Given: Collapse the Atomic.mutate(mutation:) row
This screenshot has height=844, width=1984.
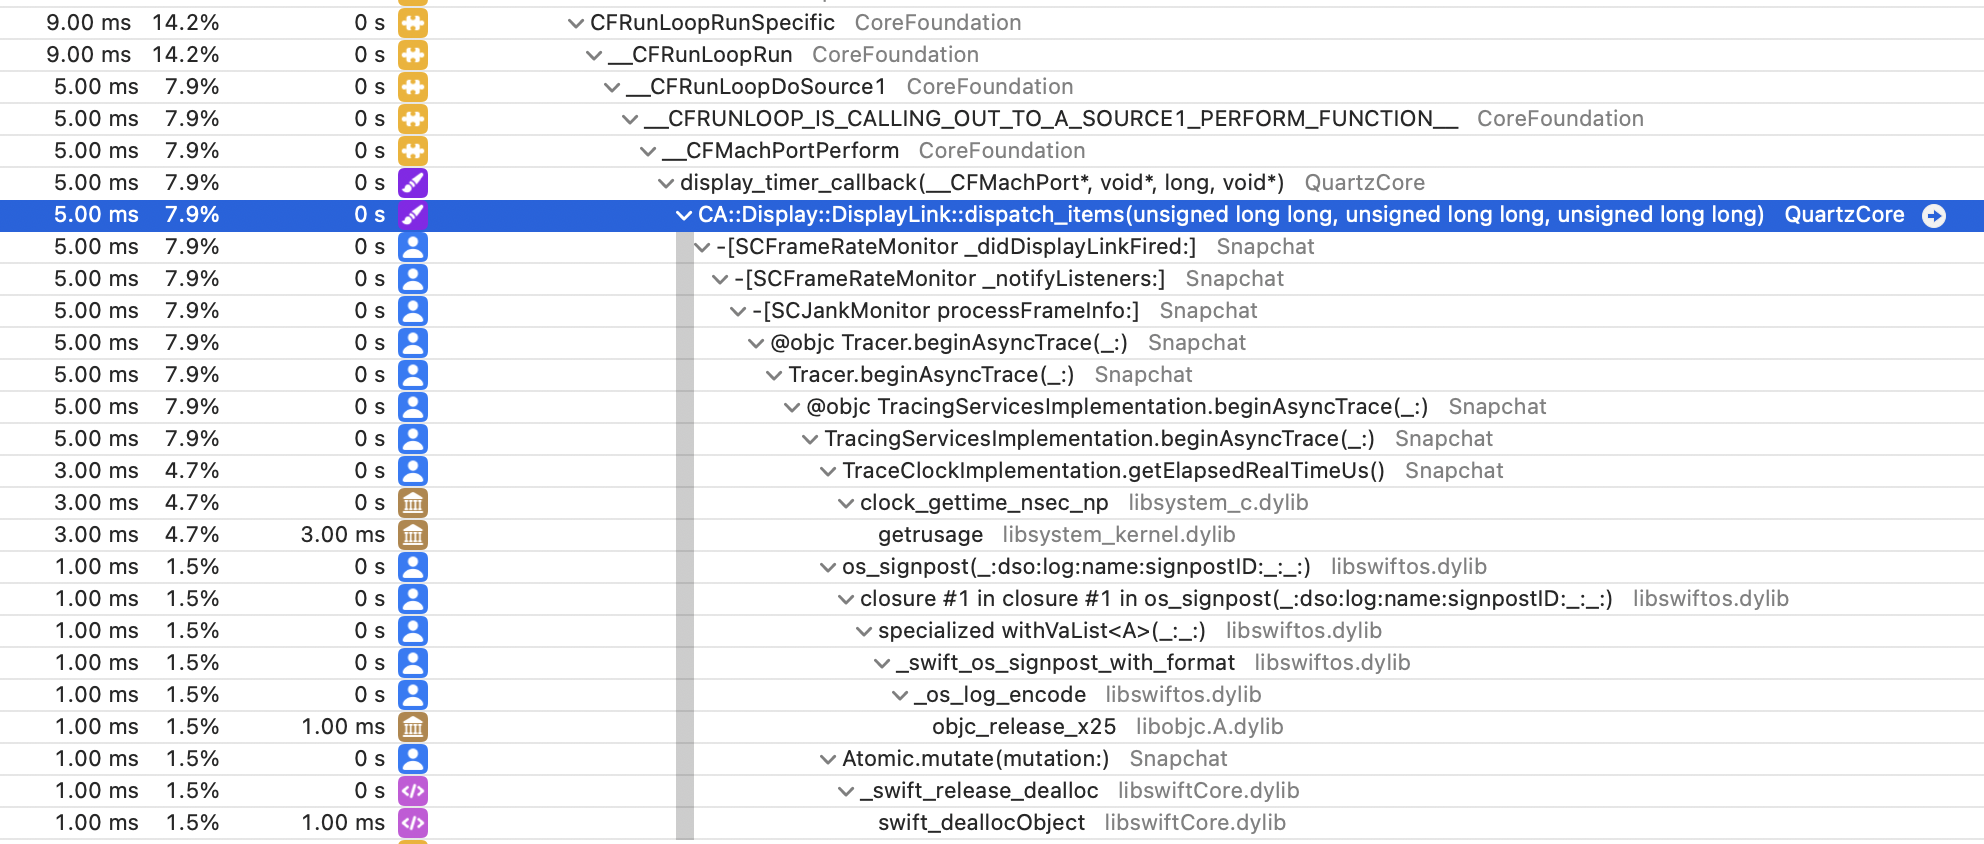Looking at the screenshot, I should click(828, 759).
